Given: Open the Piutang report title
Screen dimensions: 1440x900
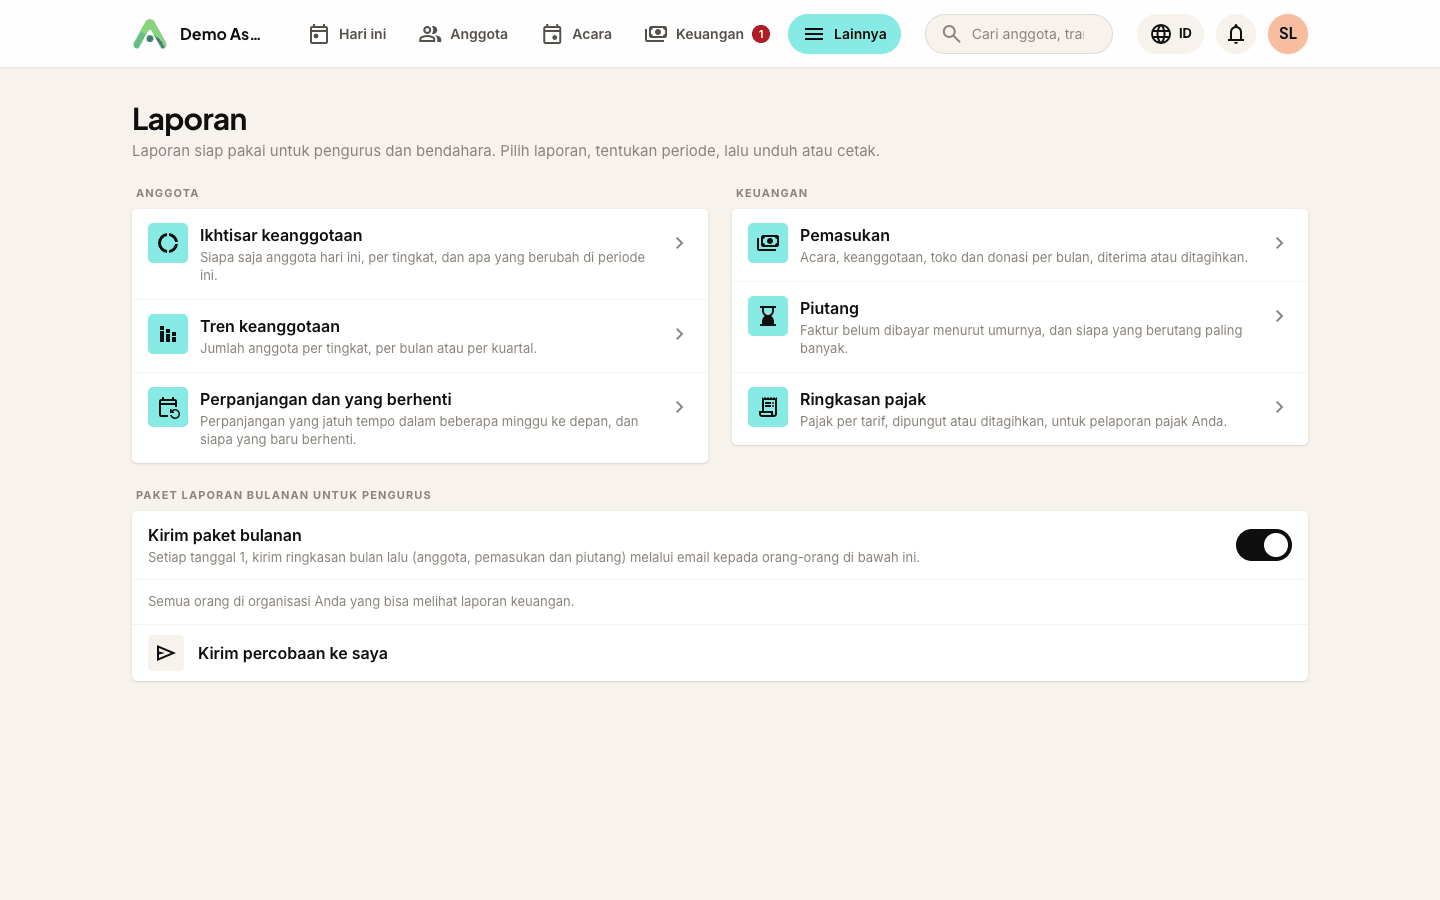Looking at the screenshot, I should 829,308.
